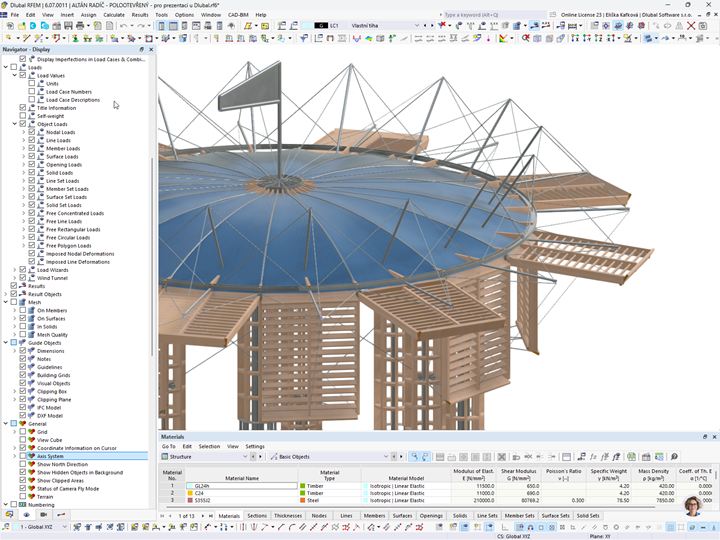Click the filter funnel icon in second toolbar
The image size is (720, 540).
[x=304, y=38]
